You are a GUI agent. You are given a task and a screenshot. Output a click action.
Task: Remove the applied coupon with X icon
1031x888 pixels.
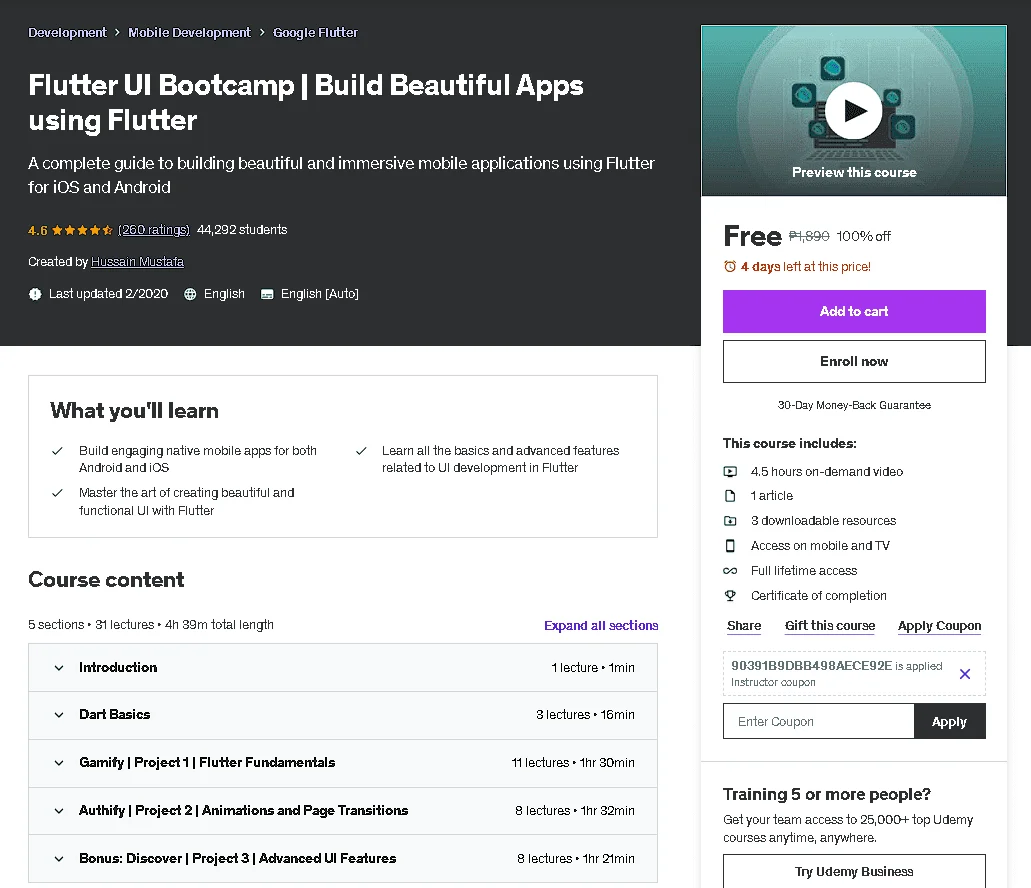click(965, 674)
